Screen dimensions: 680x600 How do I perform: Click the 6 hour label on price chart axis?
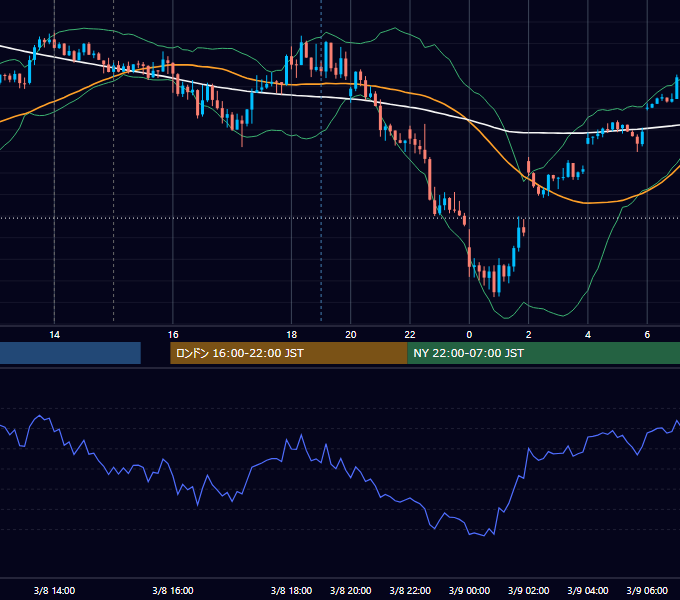coord(647,335)
